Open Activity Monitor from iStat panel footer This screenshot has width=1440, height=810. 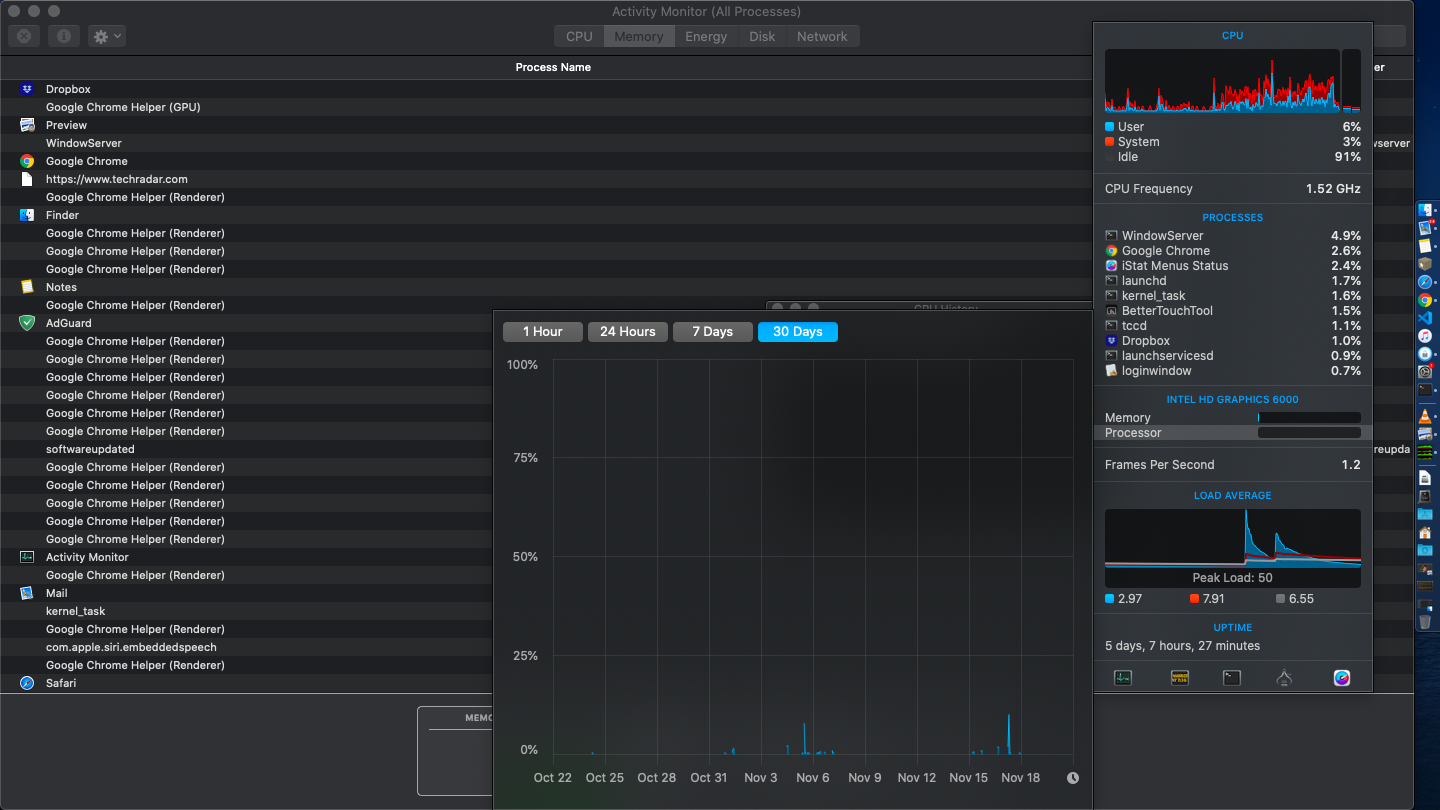[x=1123, y=677]
